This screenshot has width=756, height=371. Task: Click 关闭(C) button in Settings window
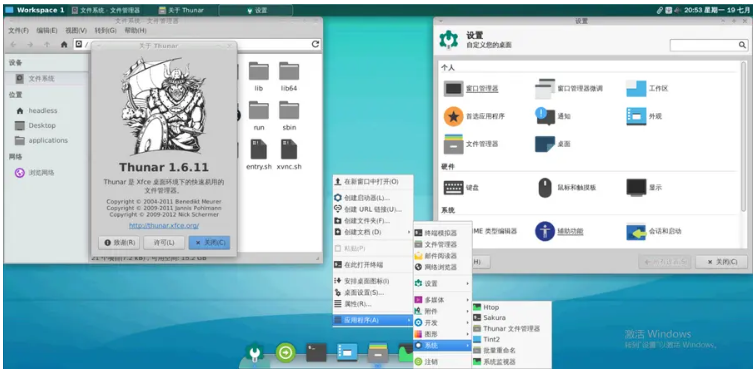722,262
